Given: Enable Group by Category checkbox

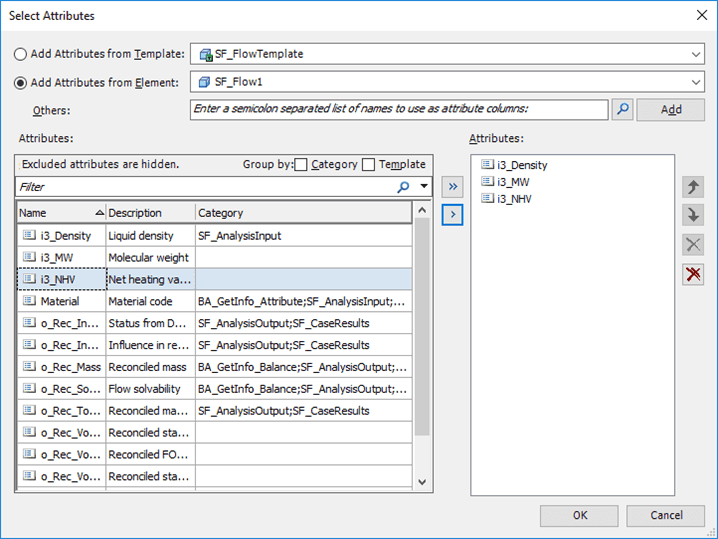Looking at the screenshot, I should tap(301, 164).
